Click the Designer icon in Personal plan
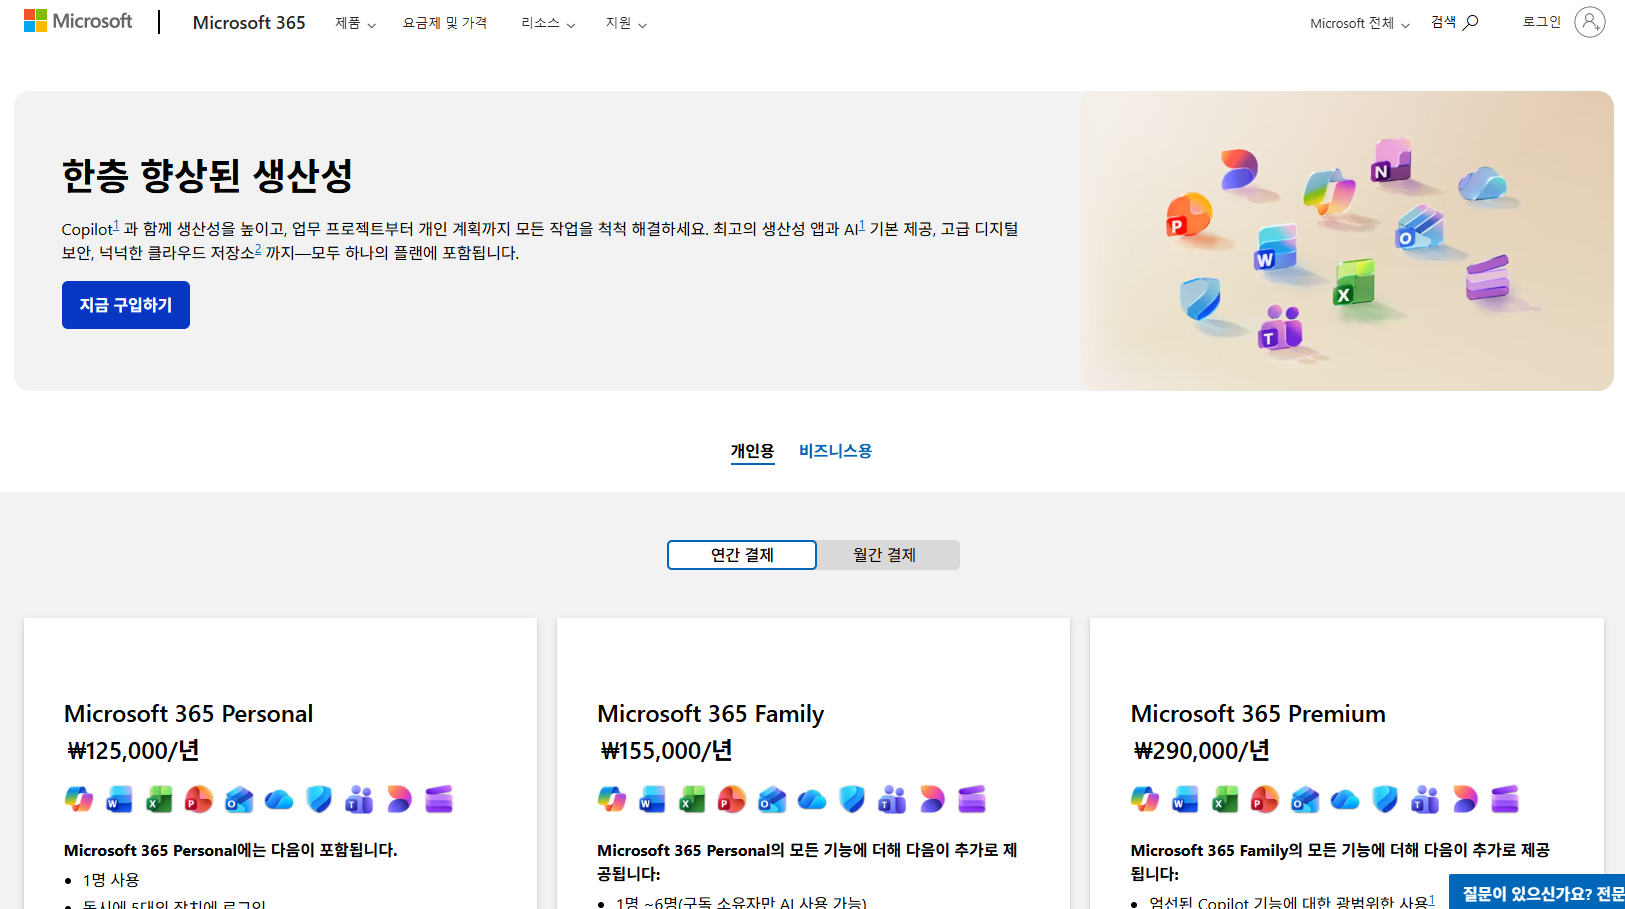Image resolution: width=1625 pixels, height=909 pixels. pyautogui.click(x=399, y=799)
